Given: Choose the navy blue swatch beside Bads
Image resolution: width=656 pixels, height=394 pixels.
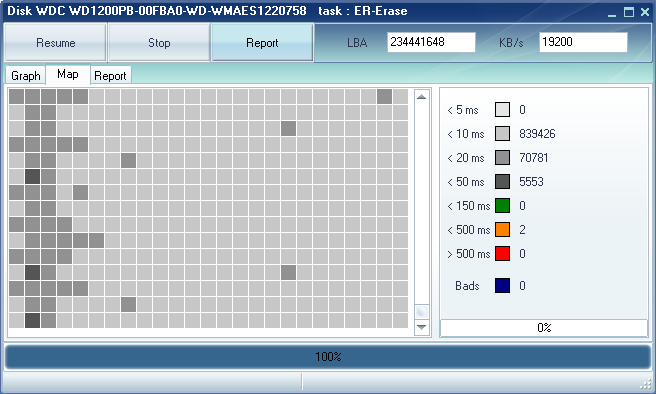Looking at the screenshot, I should tap(502, 286).
